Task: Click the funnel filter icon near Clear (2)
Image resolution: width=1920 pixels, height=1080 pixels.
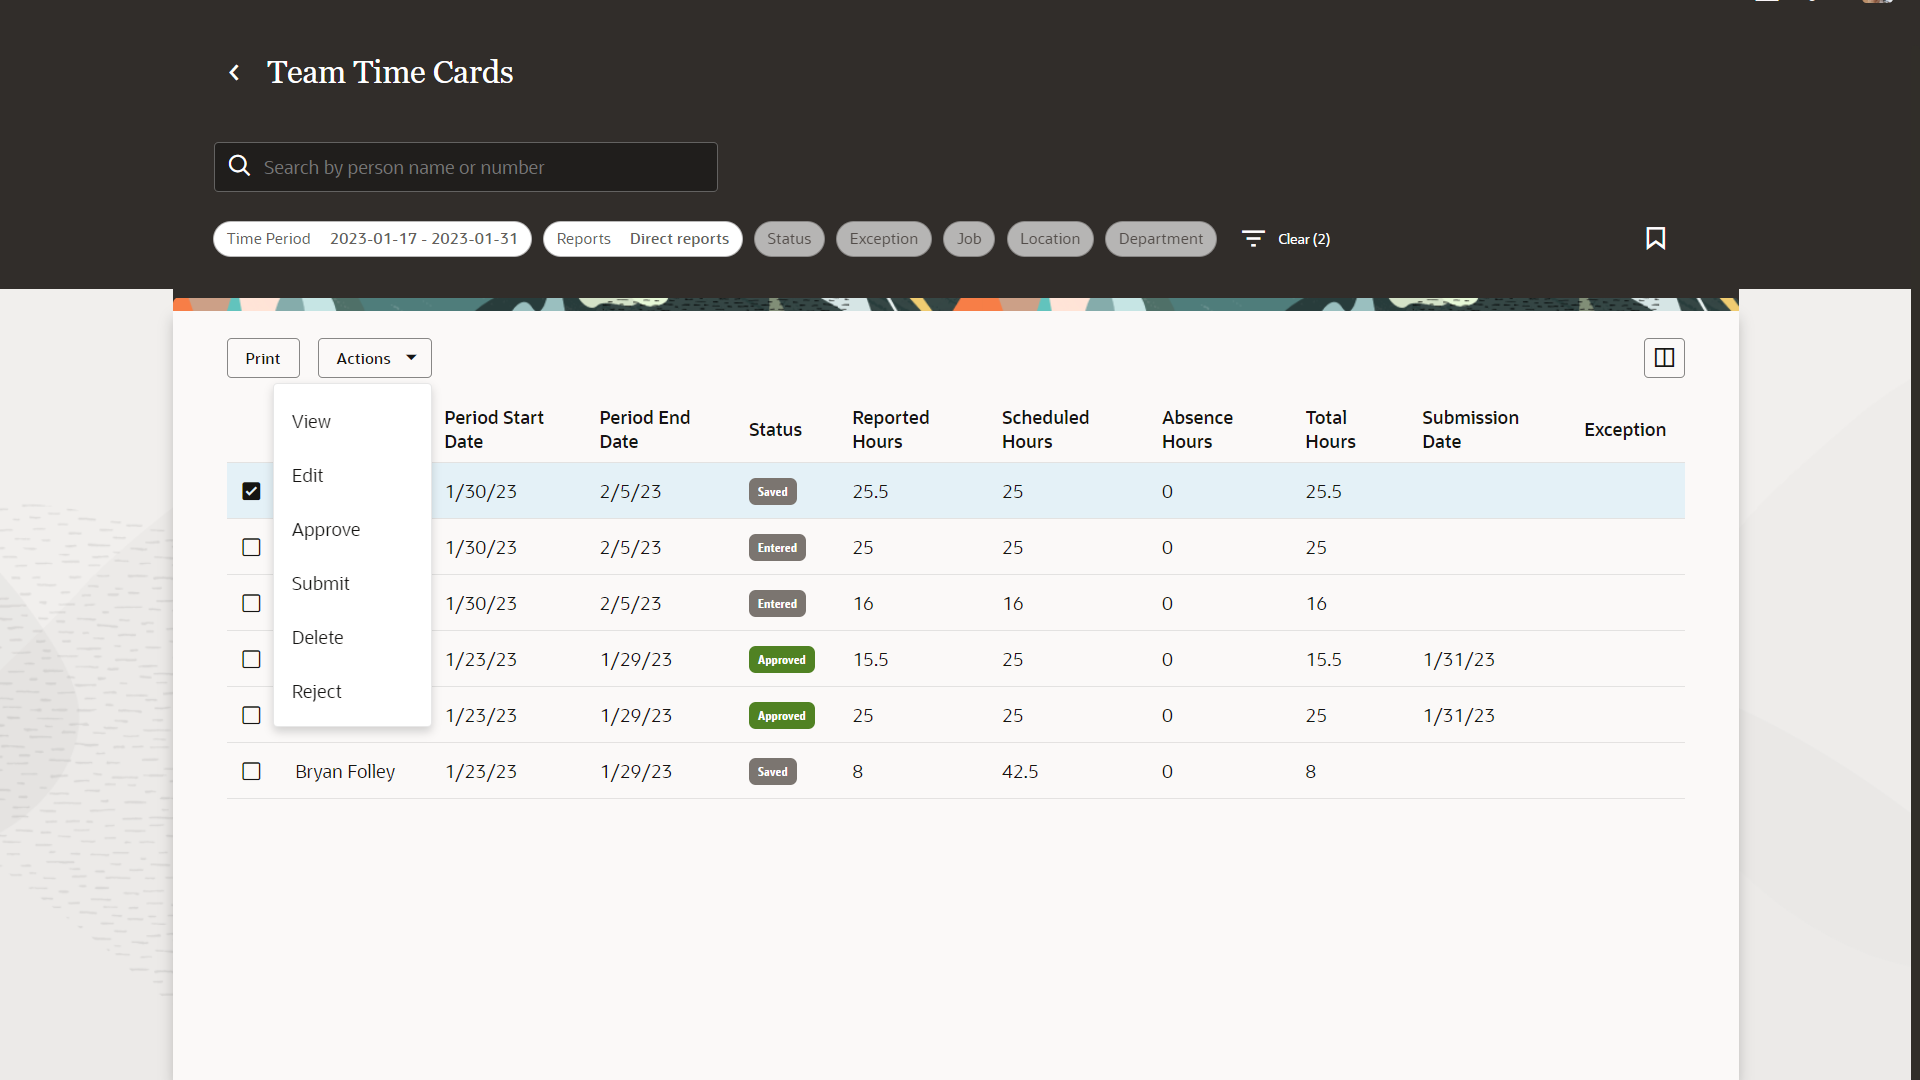Action: [x=1252, y=238]
